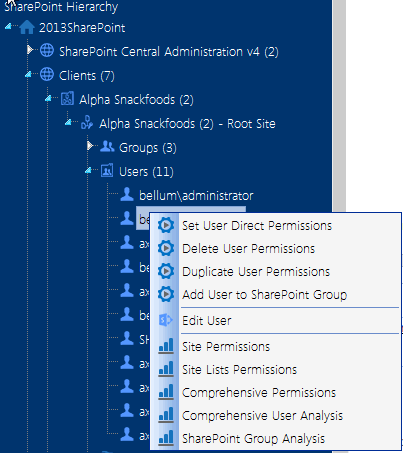Click chart icon beside Comprehensive User Analysis
The height and width of the screenshot is (453, 403).
[166, 415]
